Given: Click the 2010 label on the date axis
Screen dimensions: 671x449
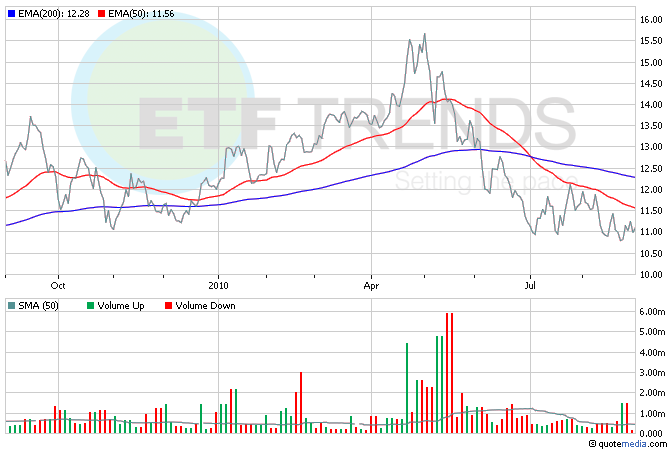Looking at the screenshot, I should tap(218, 285).
